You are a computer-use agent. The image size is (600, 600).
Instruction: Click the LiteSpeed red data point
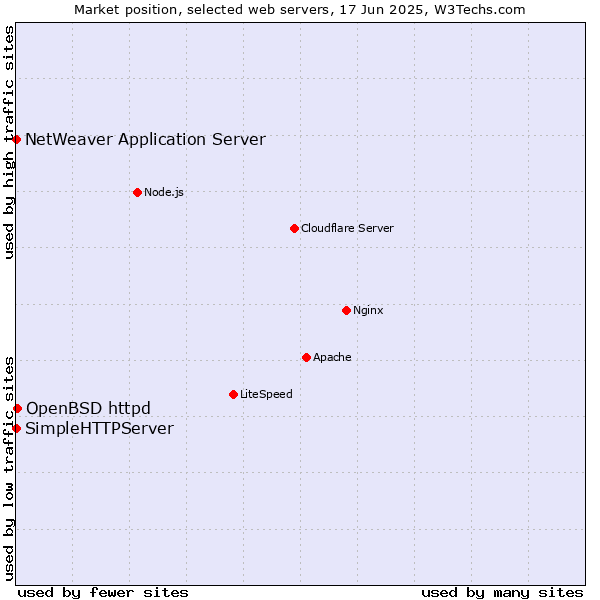(233, 394)
